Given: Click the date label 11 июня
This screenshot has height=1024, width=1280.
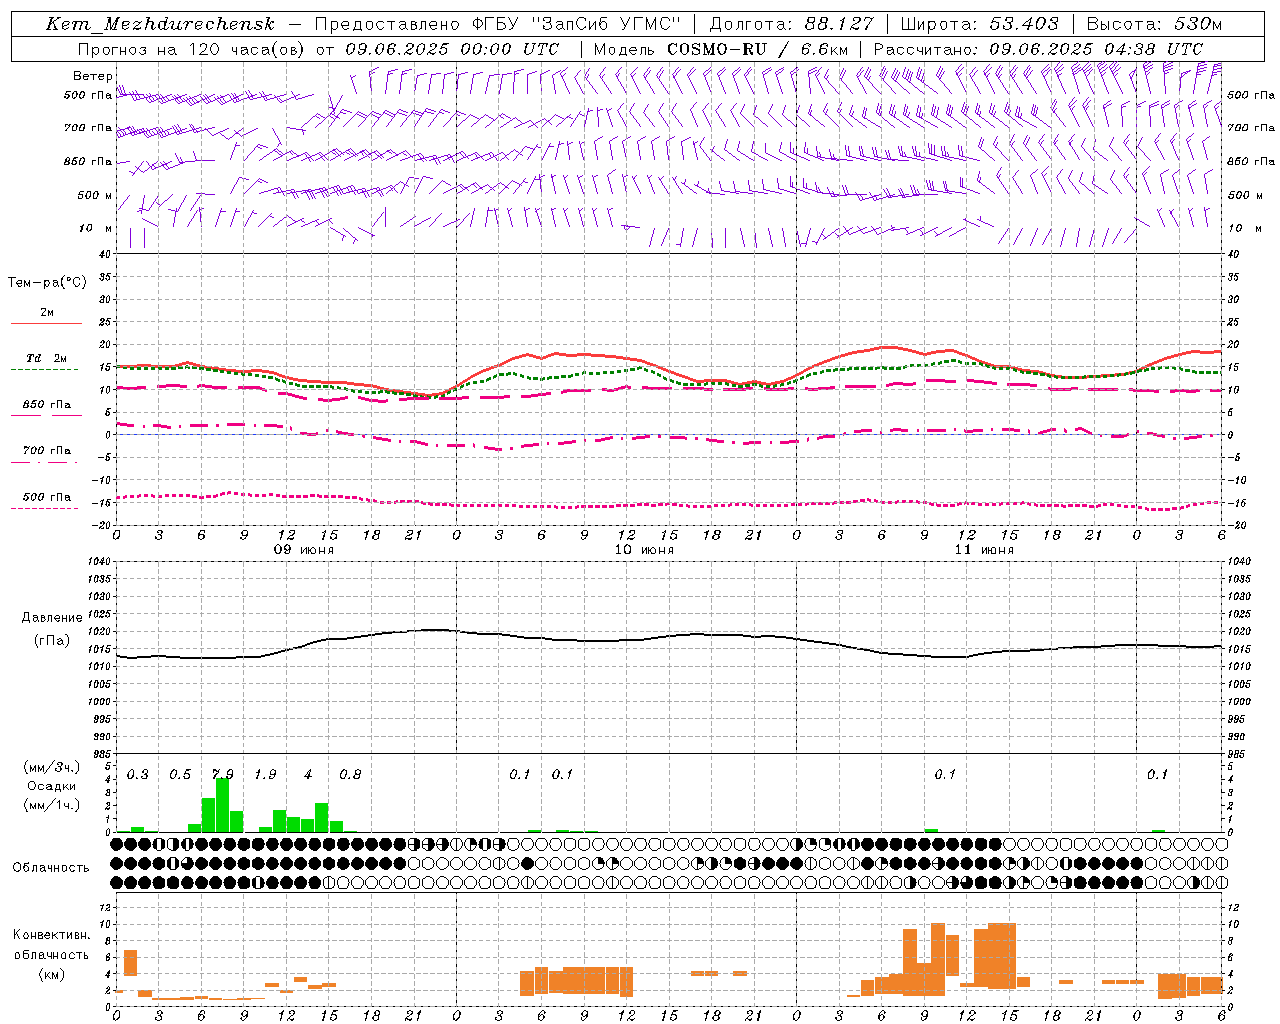Looking at the screenshot, I should (984, 550).
